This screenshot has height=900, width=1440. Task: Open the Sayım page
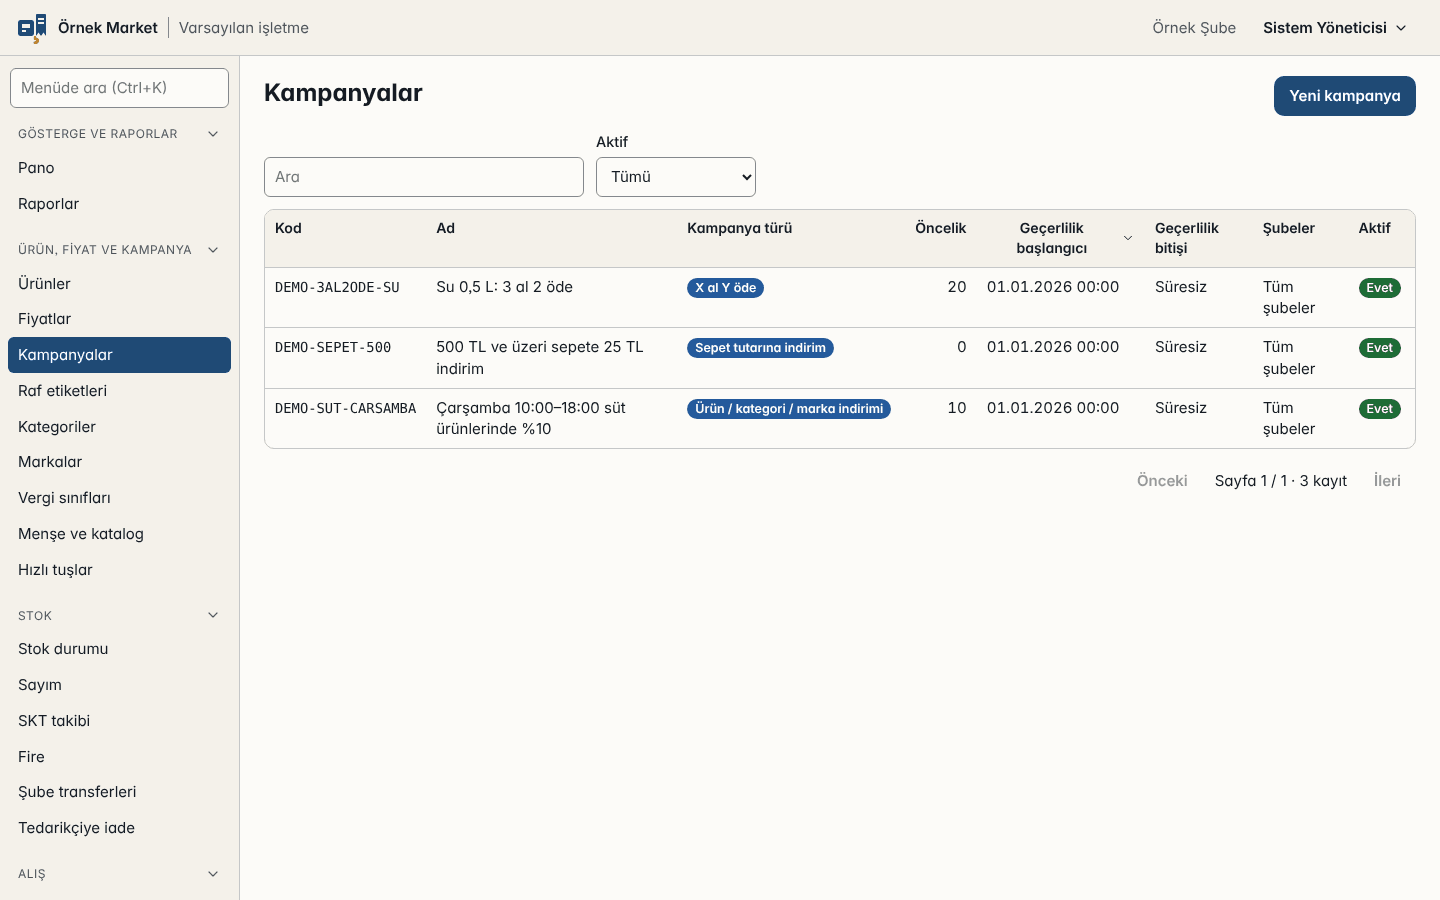point(119,685)
